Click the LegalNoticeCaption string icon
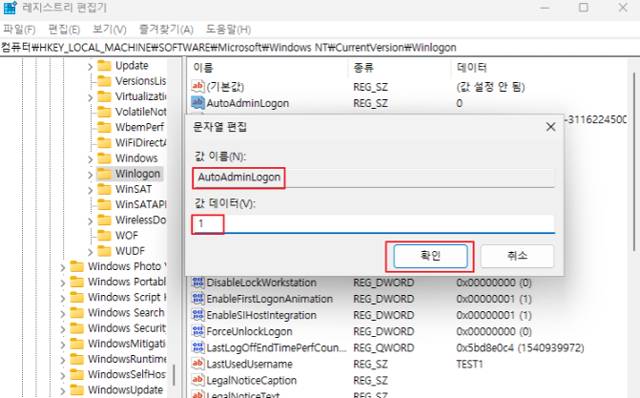Image resolution: width=640 pixels, height=398 pixels. (198, 380)
